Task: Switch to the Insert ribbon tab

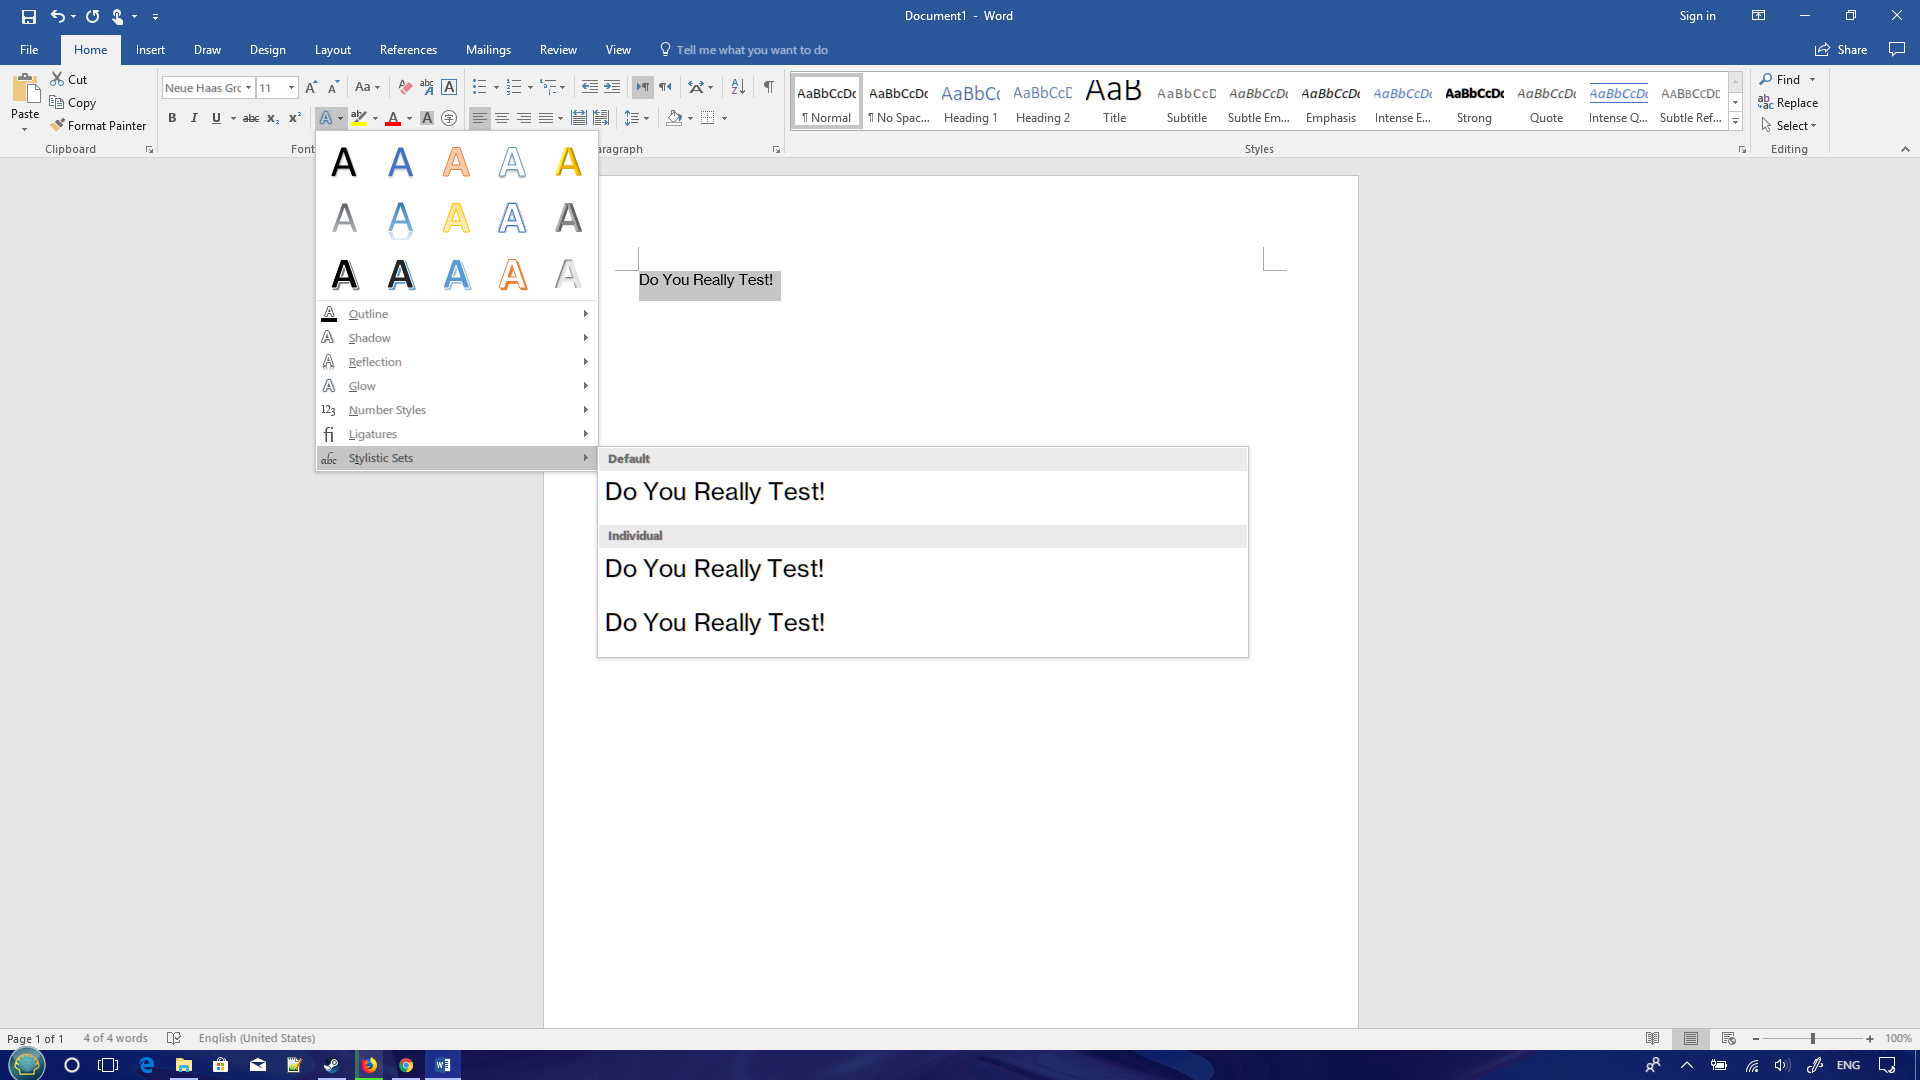Action: [149, 49]
